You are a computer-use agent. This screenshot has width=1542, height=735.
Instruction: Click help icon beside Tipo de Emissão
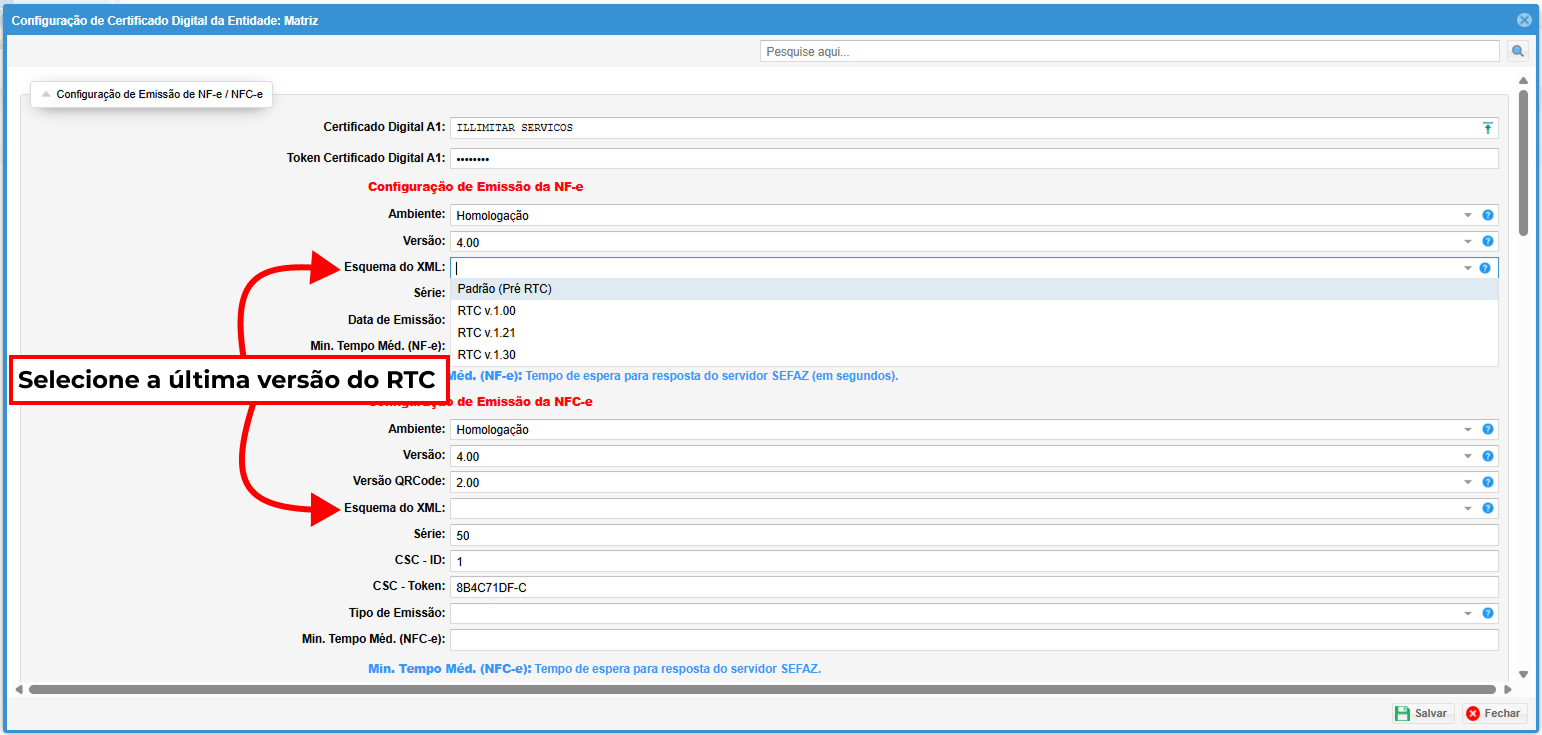(x=1487, y=613)
